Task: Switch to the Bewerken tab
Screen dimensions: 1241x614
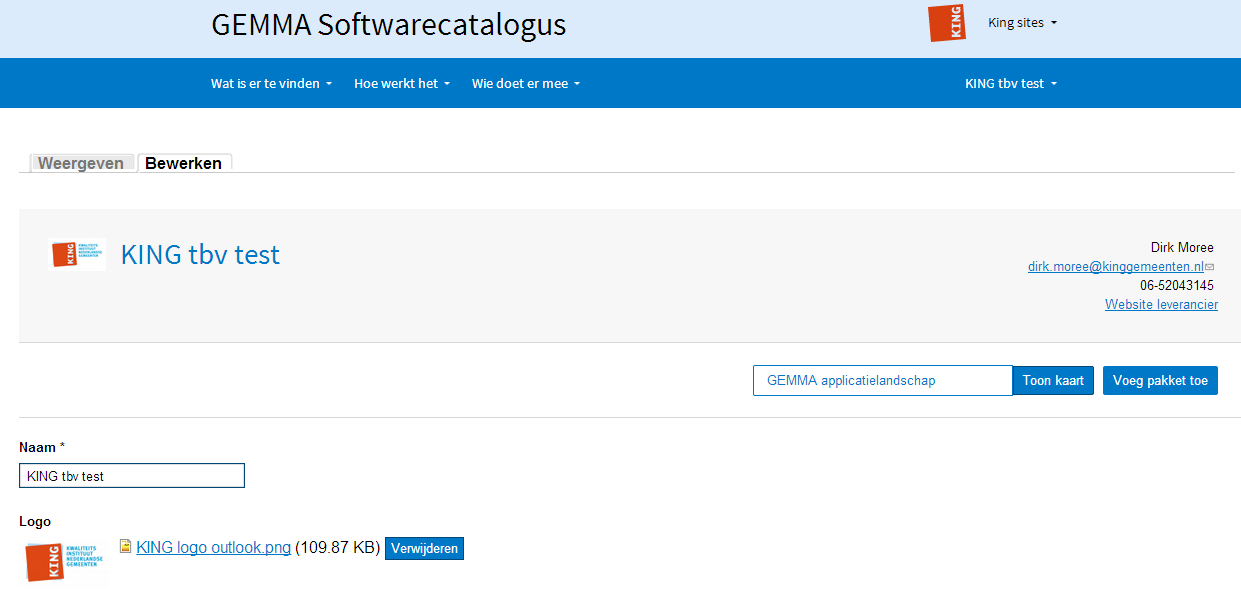Action: point(184,163)
